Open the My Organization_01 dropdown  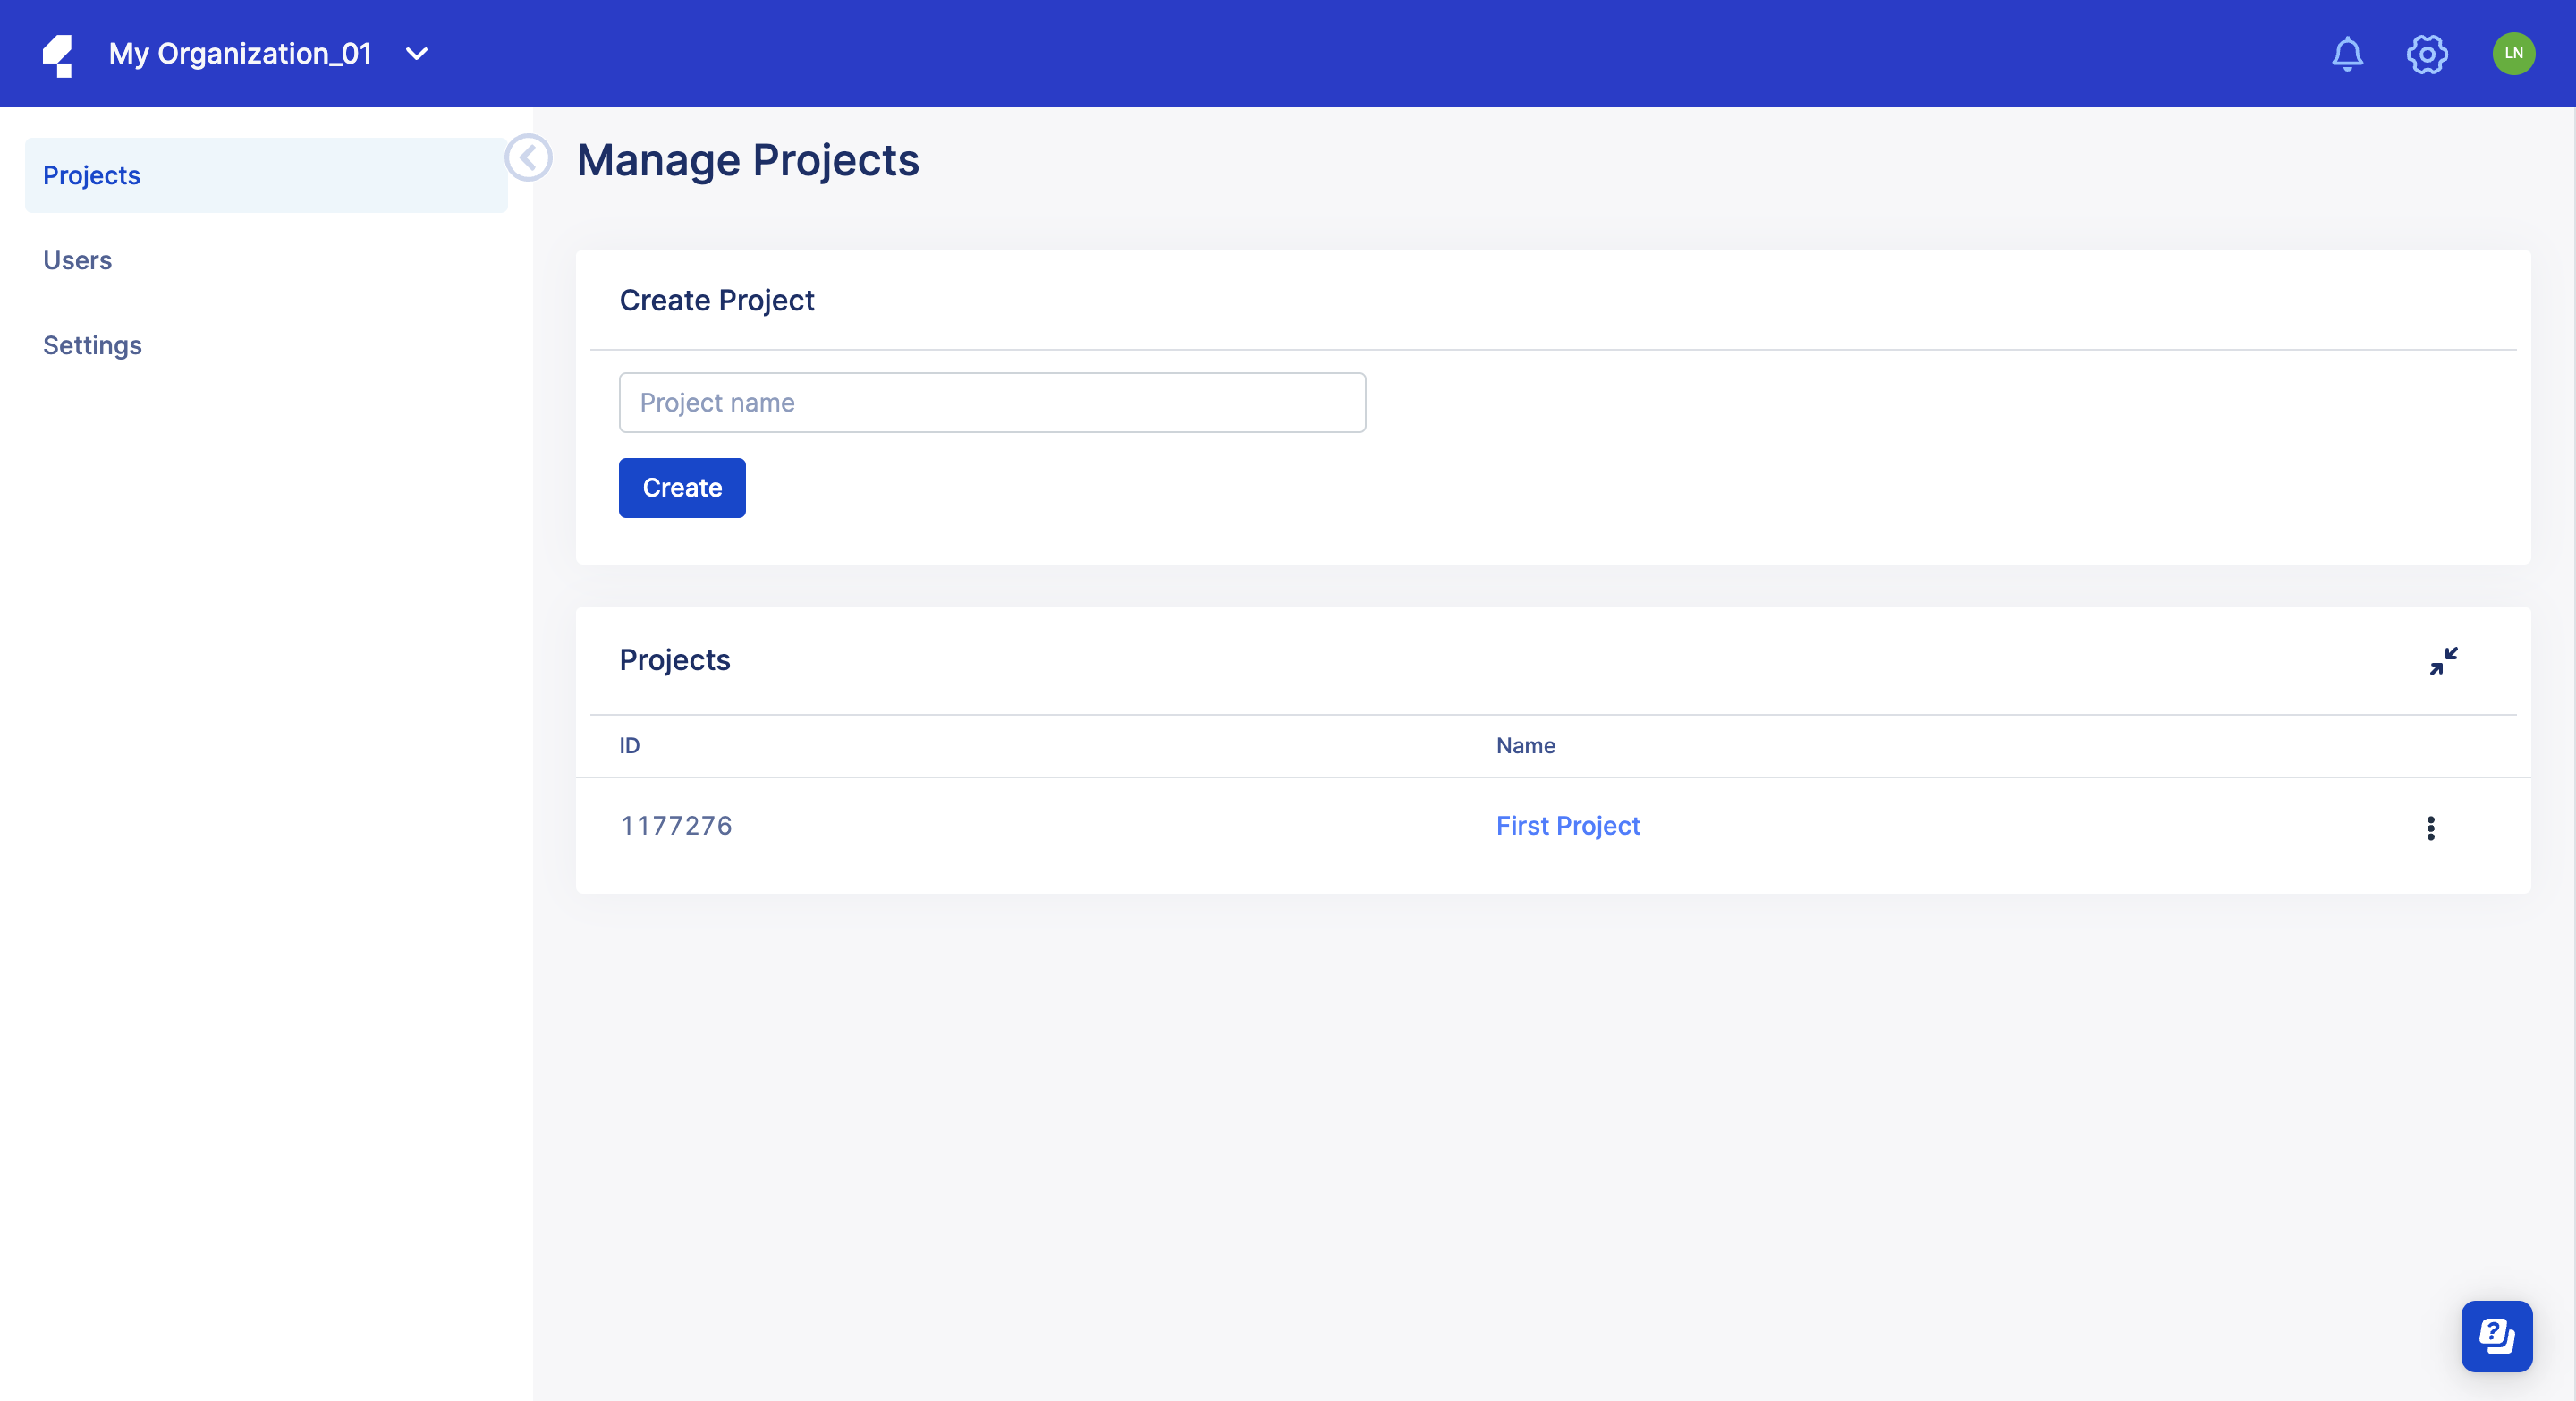tap(239, 54)
